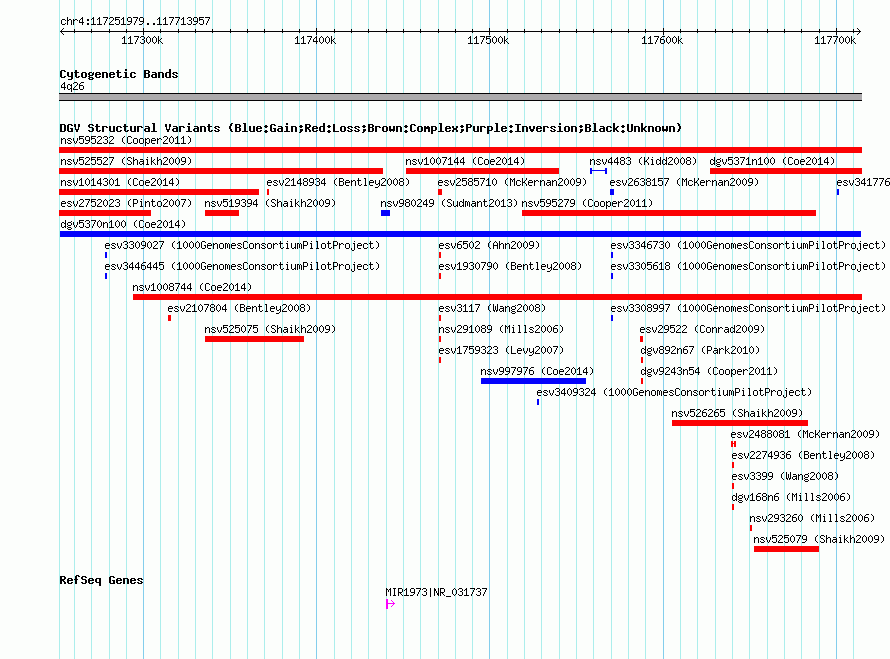The width and height of the screenshot is (890, 659).
Task: Click esv2638157 (McKernan2009) blue marker
Action: [612, 192]
